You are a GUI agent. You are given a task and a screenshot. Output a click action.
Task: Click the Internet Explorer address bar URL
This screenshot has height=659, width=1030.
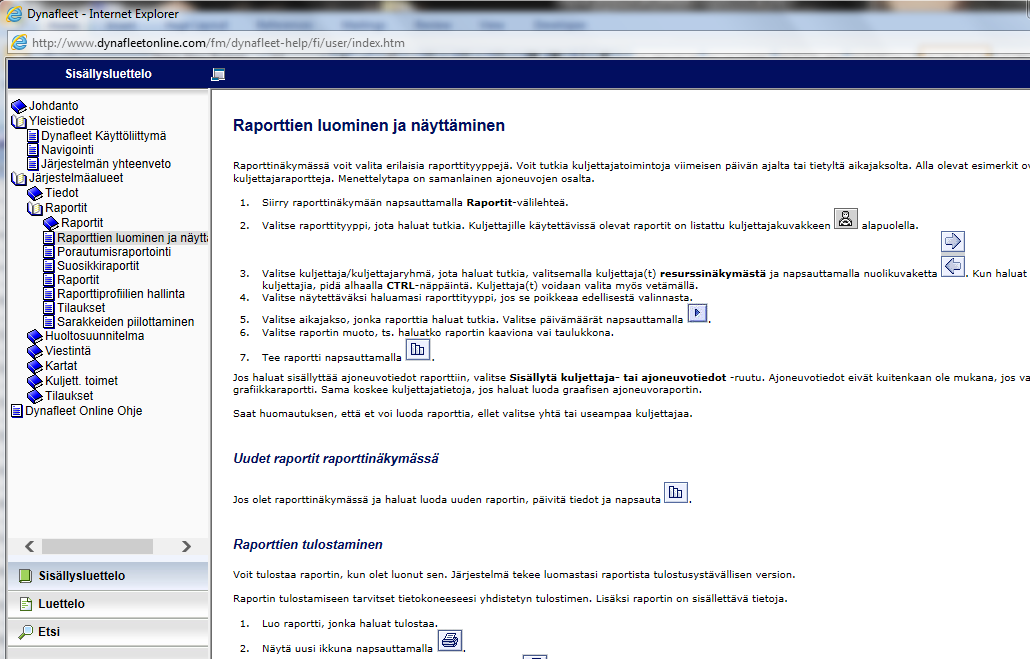[x=218, y=43]
